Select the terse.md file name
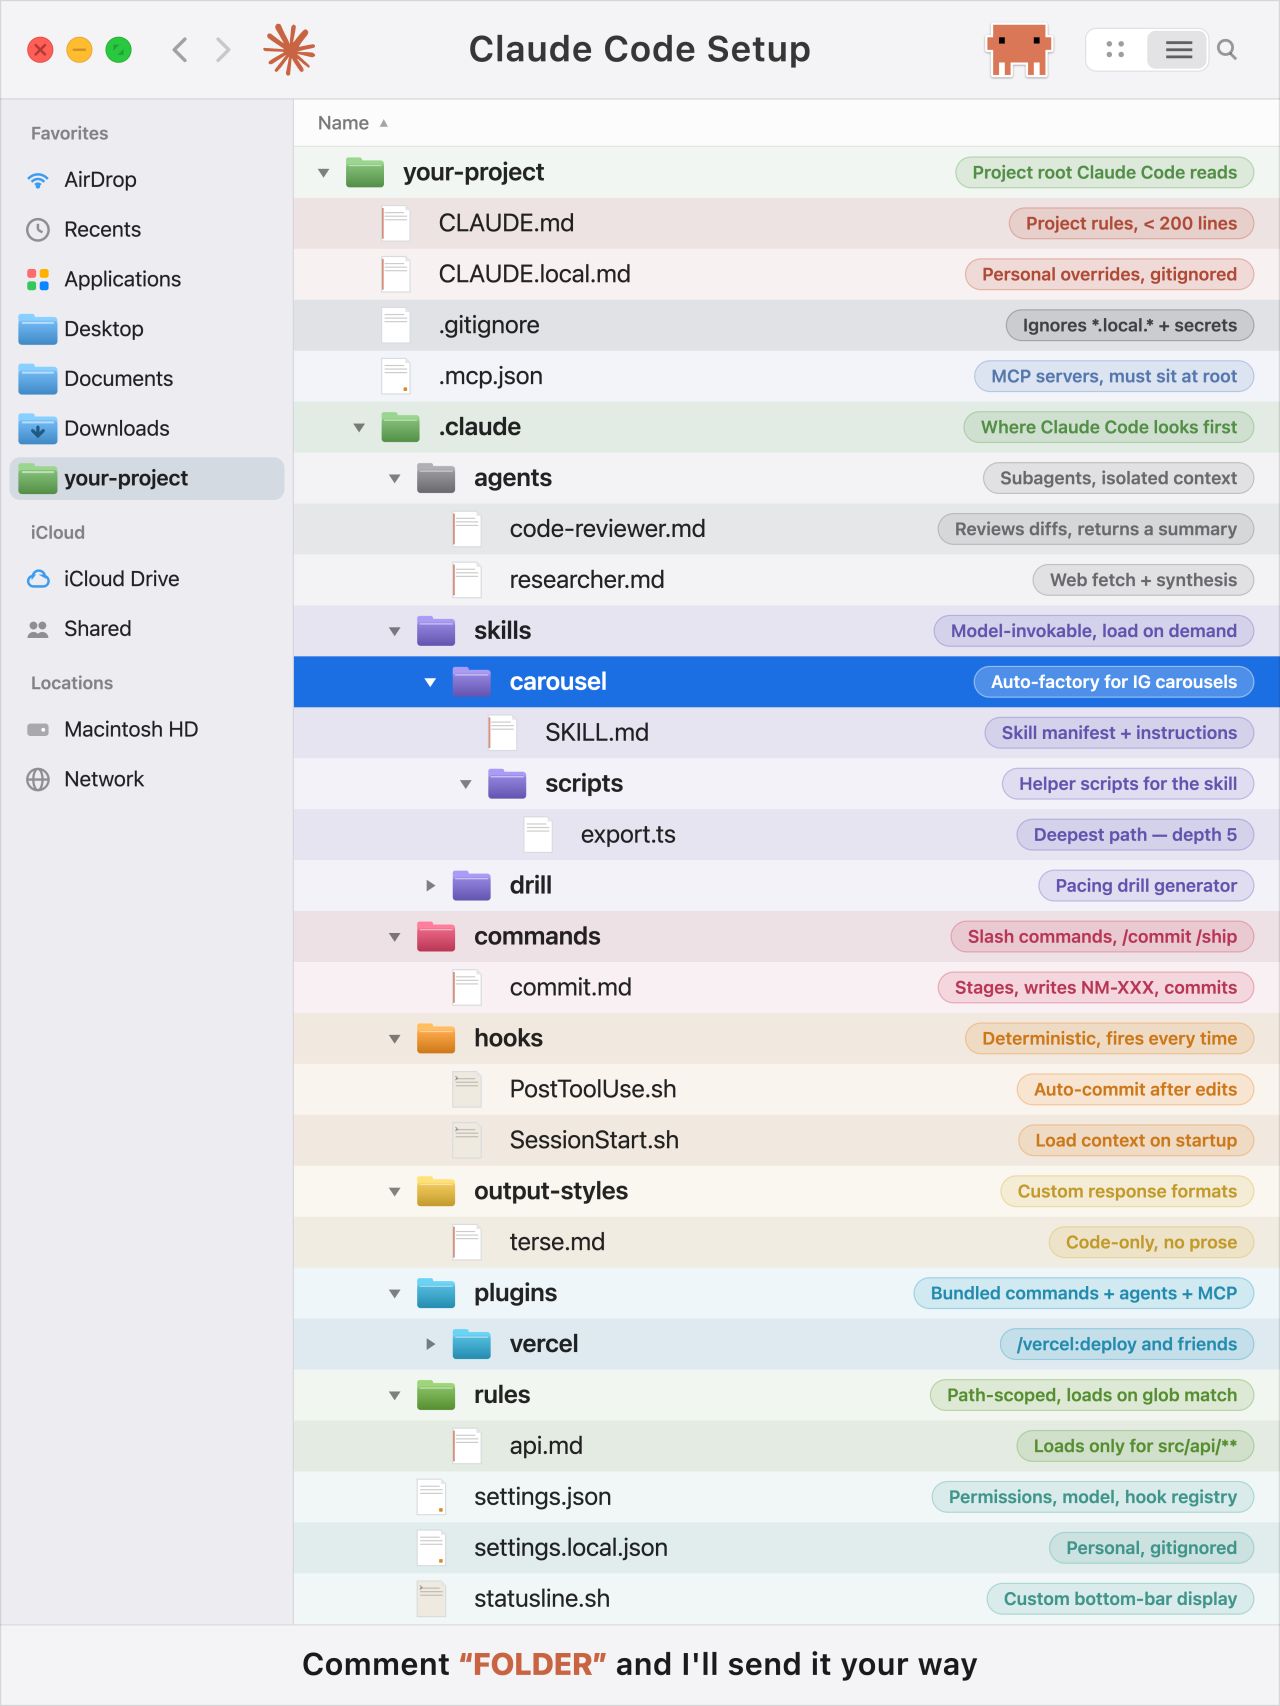Image resolution: width=1280 pixels, height=1706 pixels. tap(557, 1243)
